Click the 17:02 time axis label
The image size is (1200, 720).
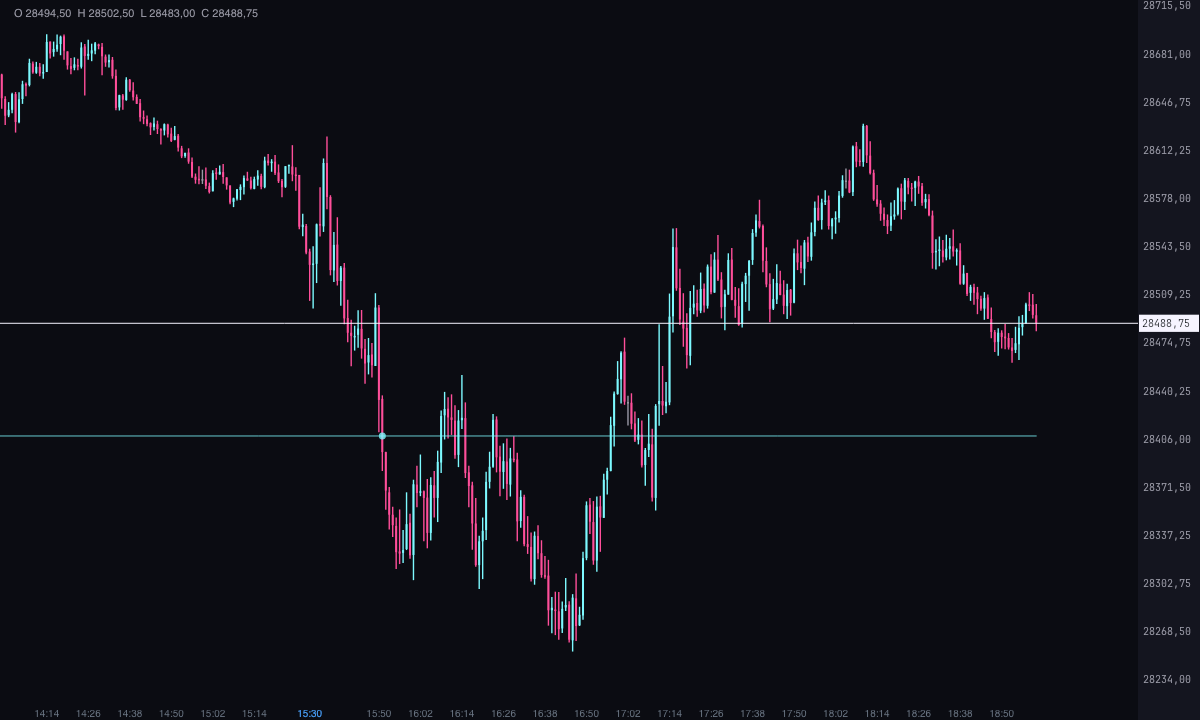[x=628, y=713]
